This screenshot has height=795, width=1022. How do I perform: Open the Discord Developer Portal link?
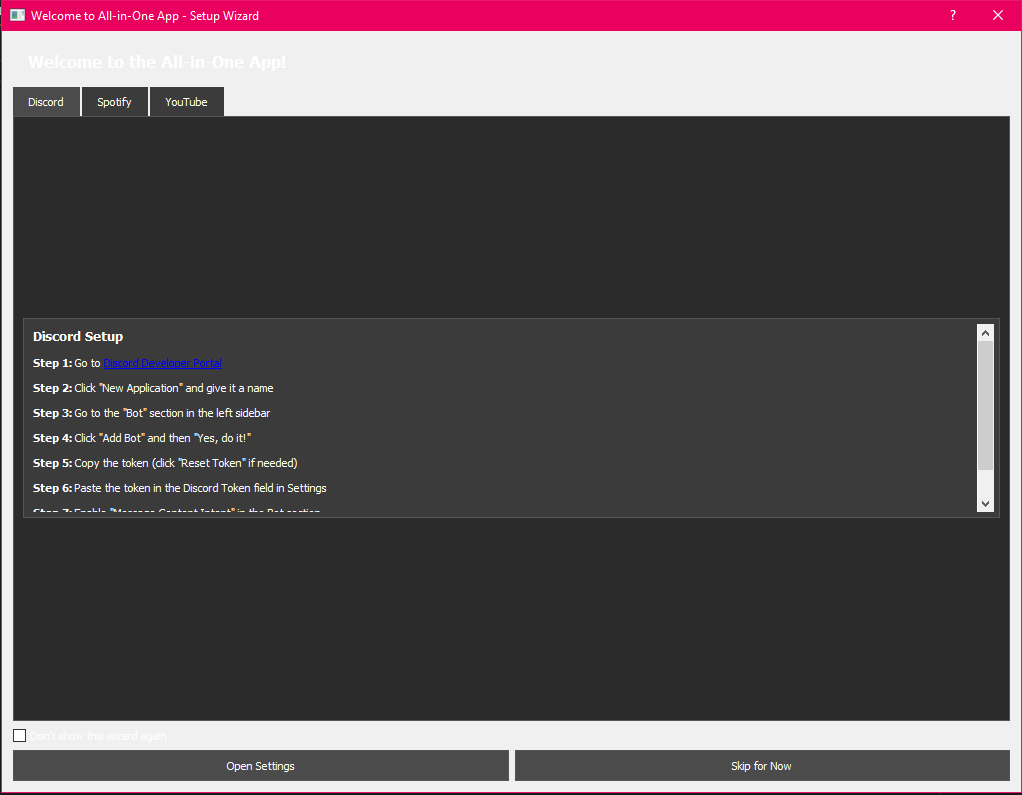[x=162, y=363]
